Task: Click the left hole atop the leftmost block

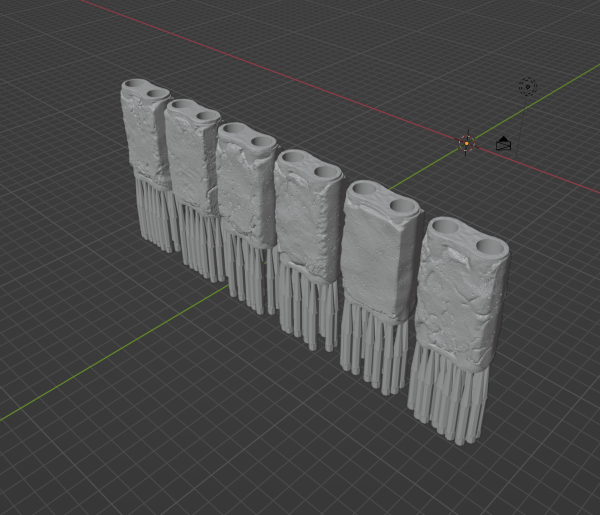Action: 134,85
